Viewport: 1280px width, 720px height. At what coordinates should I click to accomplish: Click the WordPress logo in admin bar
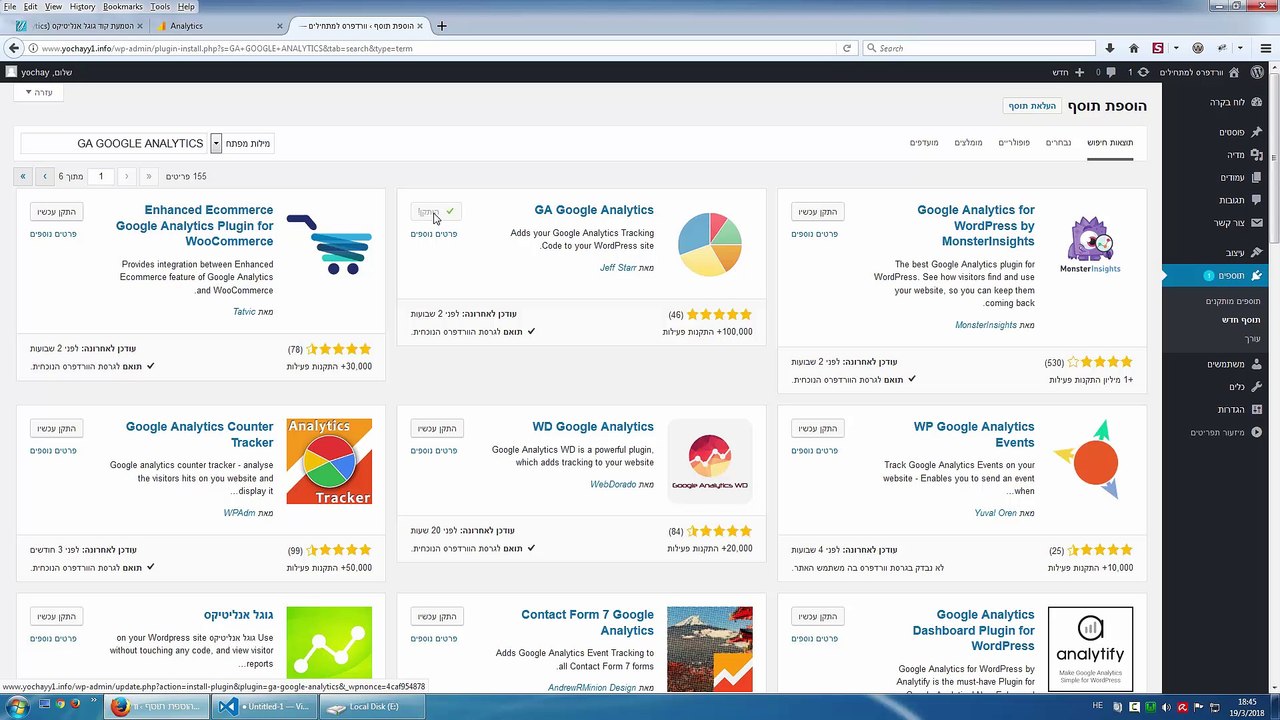[1258, 72]
